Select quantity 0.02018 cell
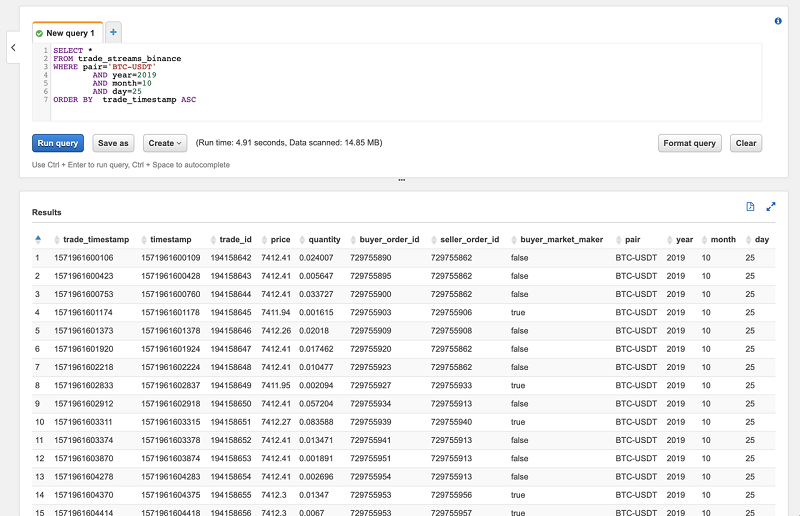This screenshot has height=516, width=800. click(314, 331)
